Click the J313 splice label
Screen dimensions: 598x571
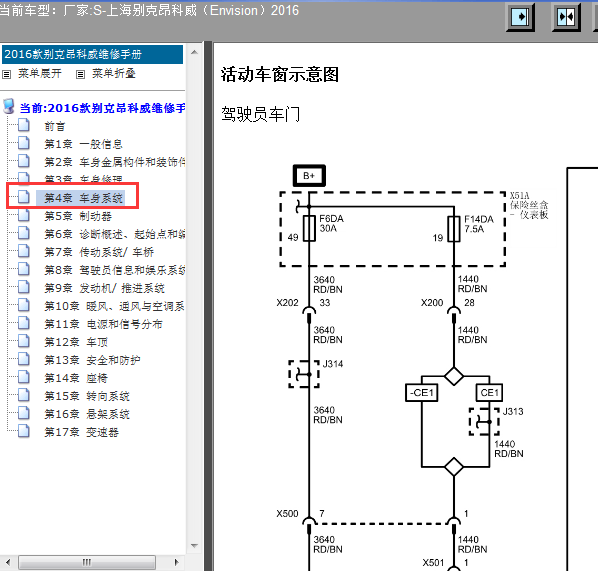point(513,412)
